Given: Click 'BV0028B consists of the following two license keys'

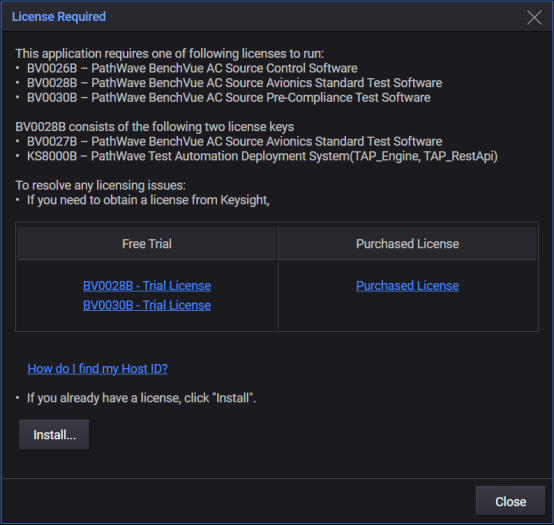Looking at the screenshot, I should (x=154, y=127).
